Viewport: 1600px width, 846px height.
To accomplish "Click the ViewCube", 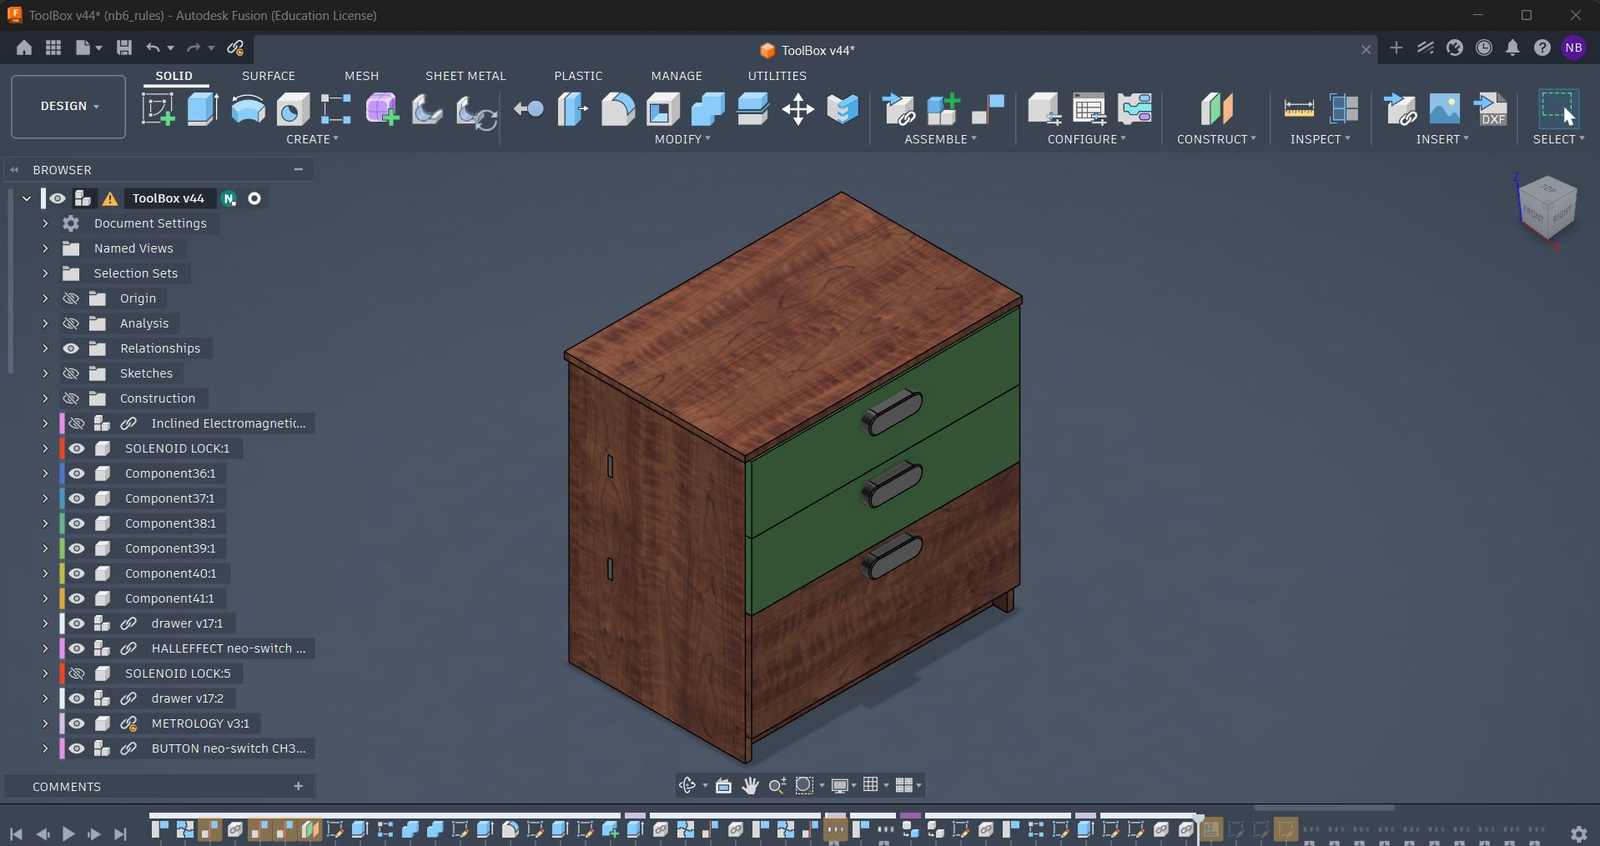I will click(1547, 208).
